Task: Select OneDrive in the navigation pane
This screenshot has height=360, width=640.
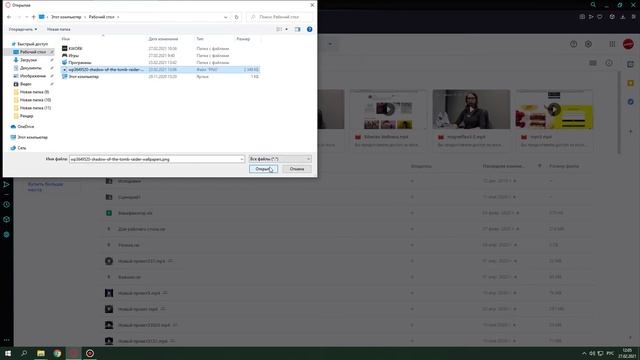Action: (x=26, y=127)
